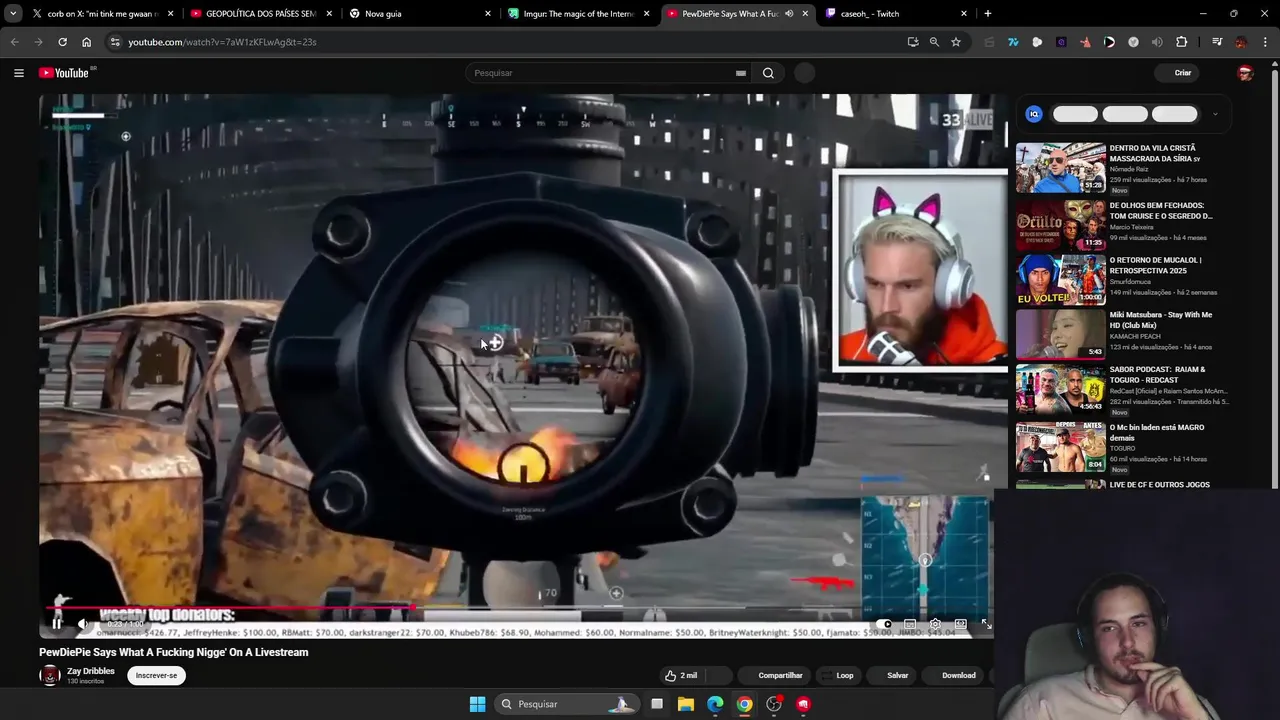Go to browser home page
Image resolution: width=1280 pixels, height=720 pixels.
[86, 42]
